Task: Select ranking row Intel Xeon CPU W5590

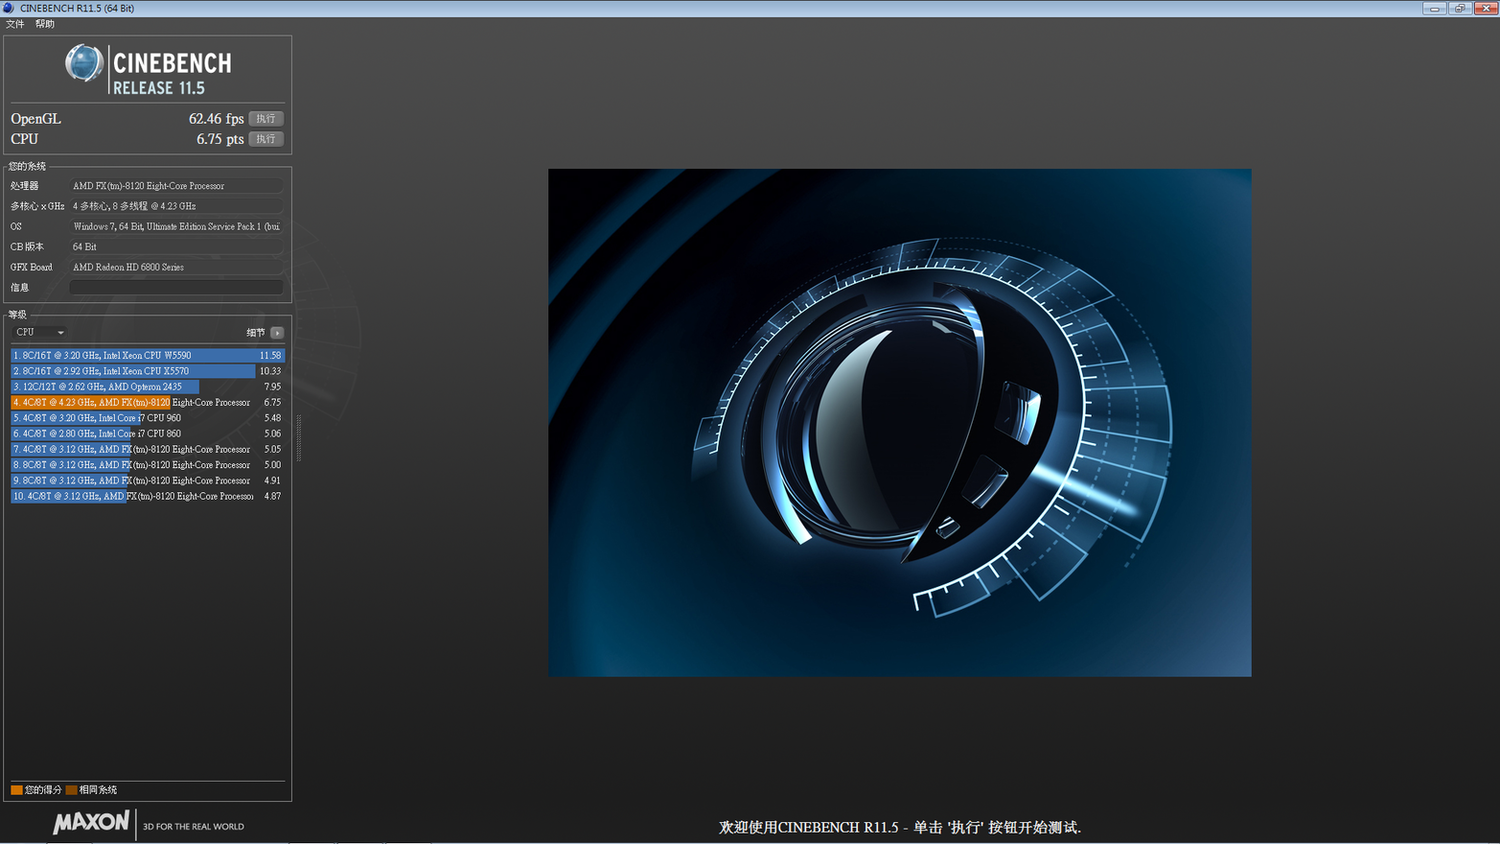Action: [148, 355]
